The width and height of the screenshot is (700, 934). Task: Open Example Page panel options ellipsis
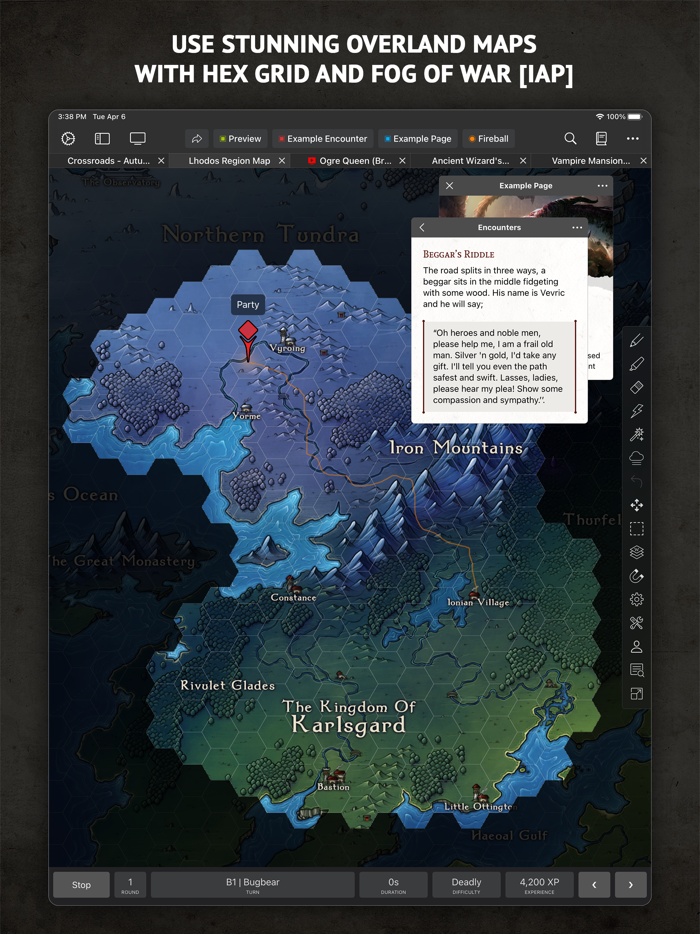[x=602, y=186]
